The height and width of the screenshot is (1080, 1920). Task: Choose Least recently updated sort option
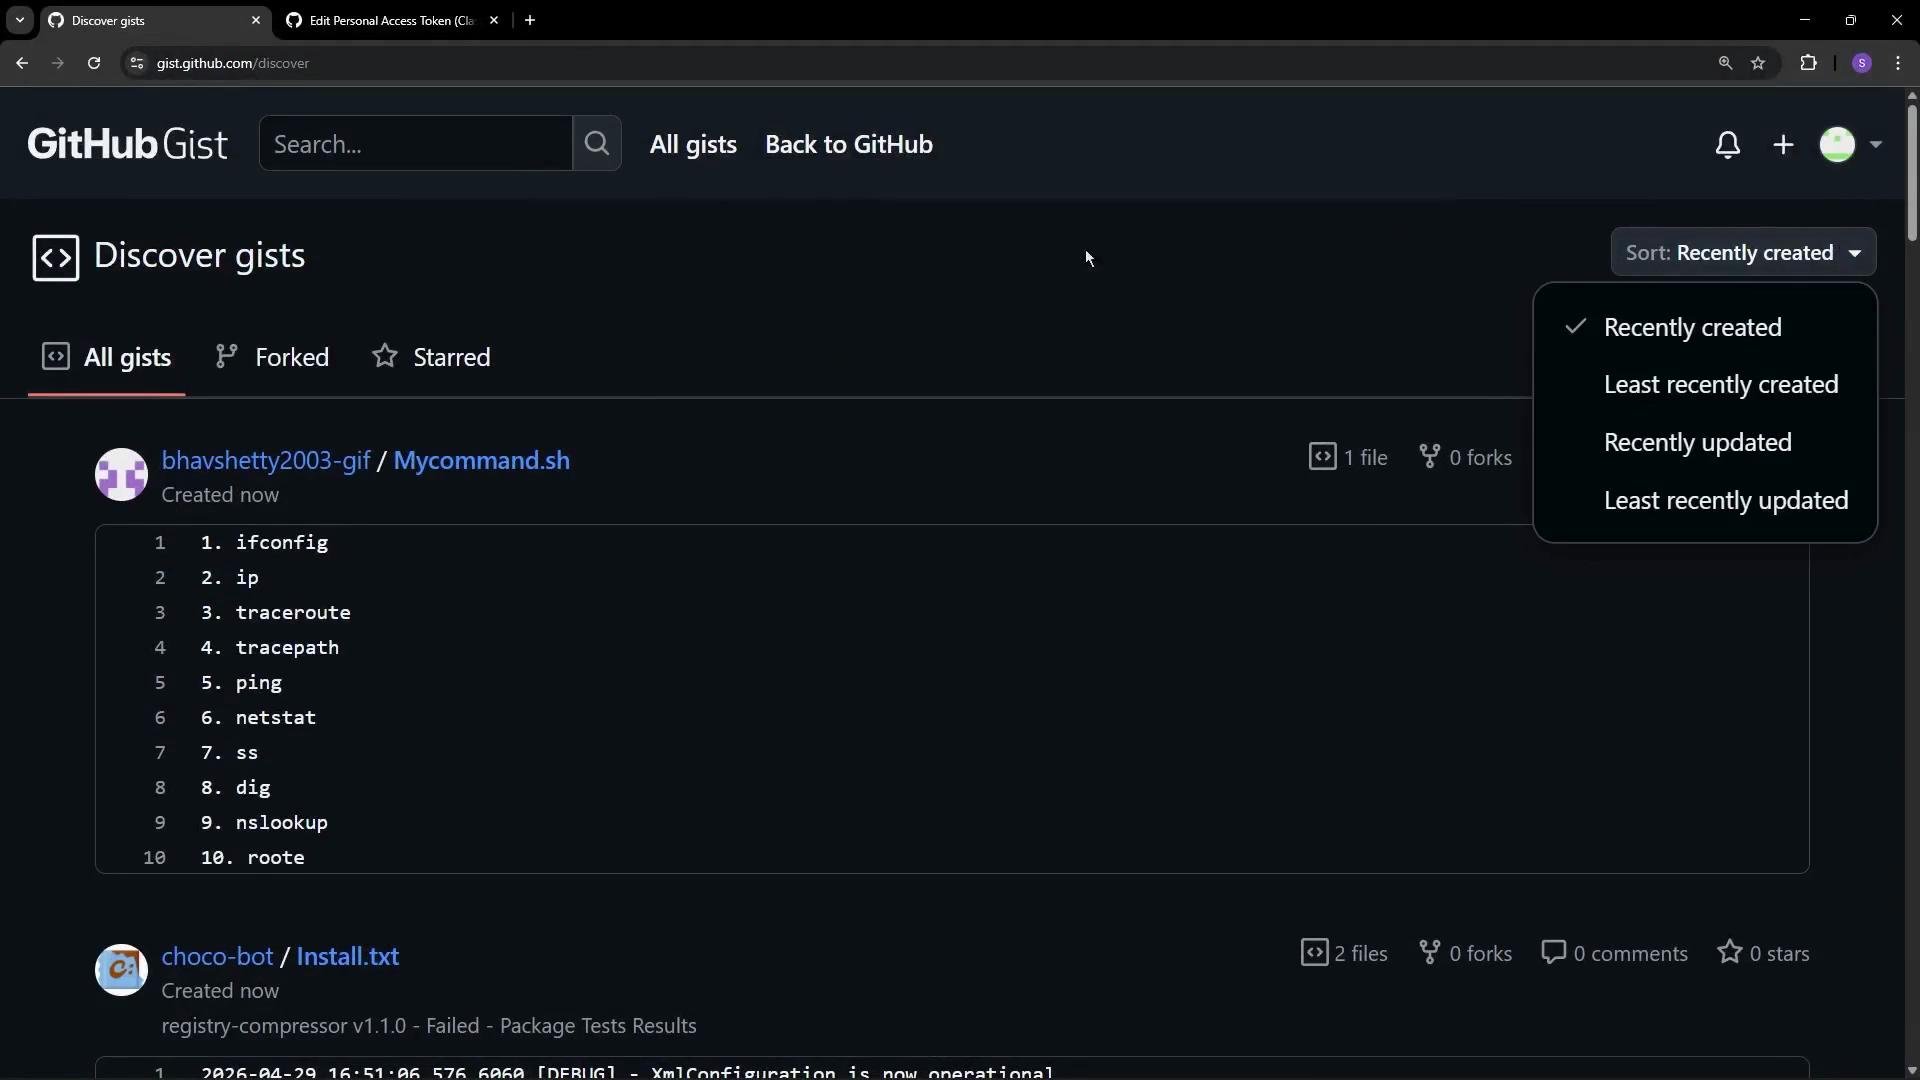[1705, 501]
